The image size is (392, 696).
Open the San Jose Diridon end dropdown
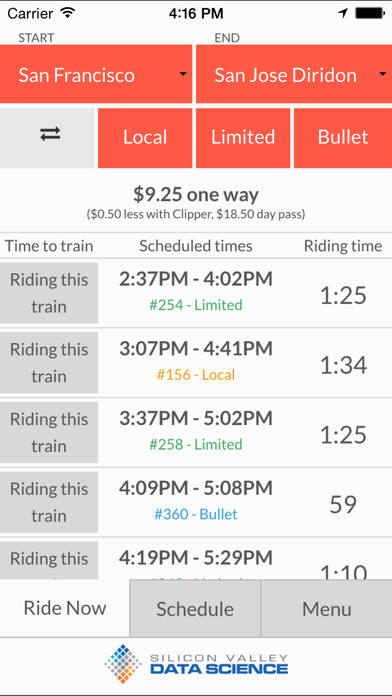(294, 74)
